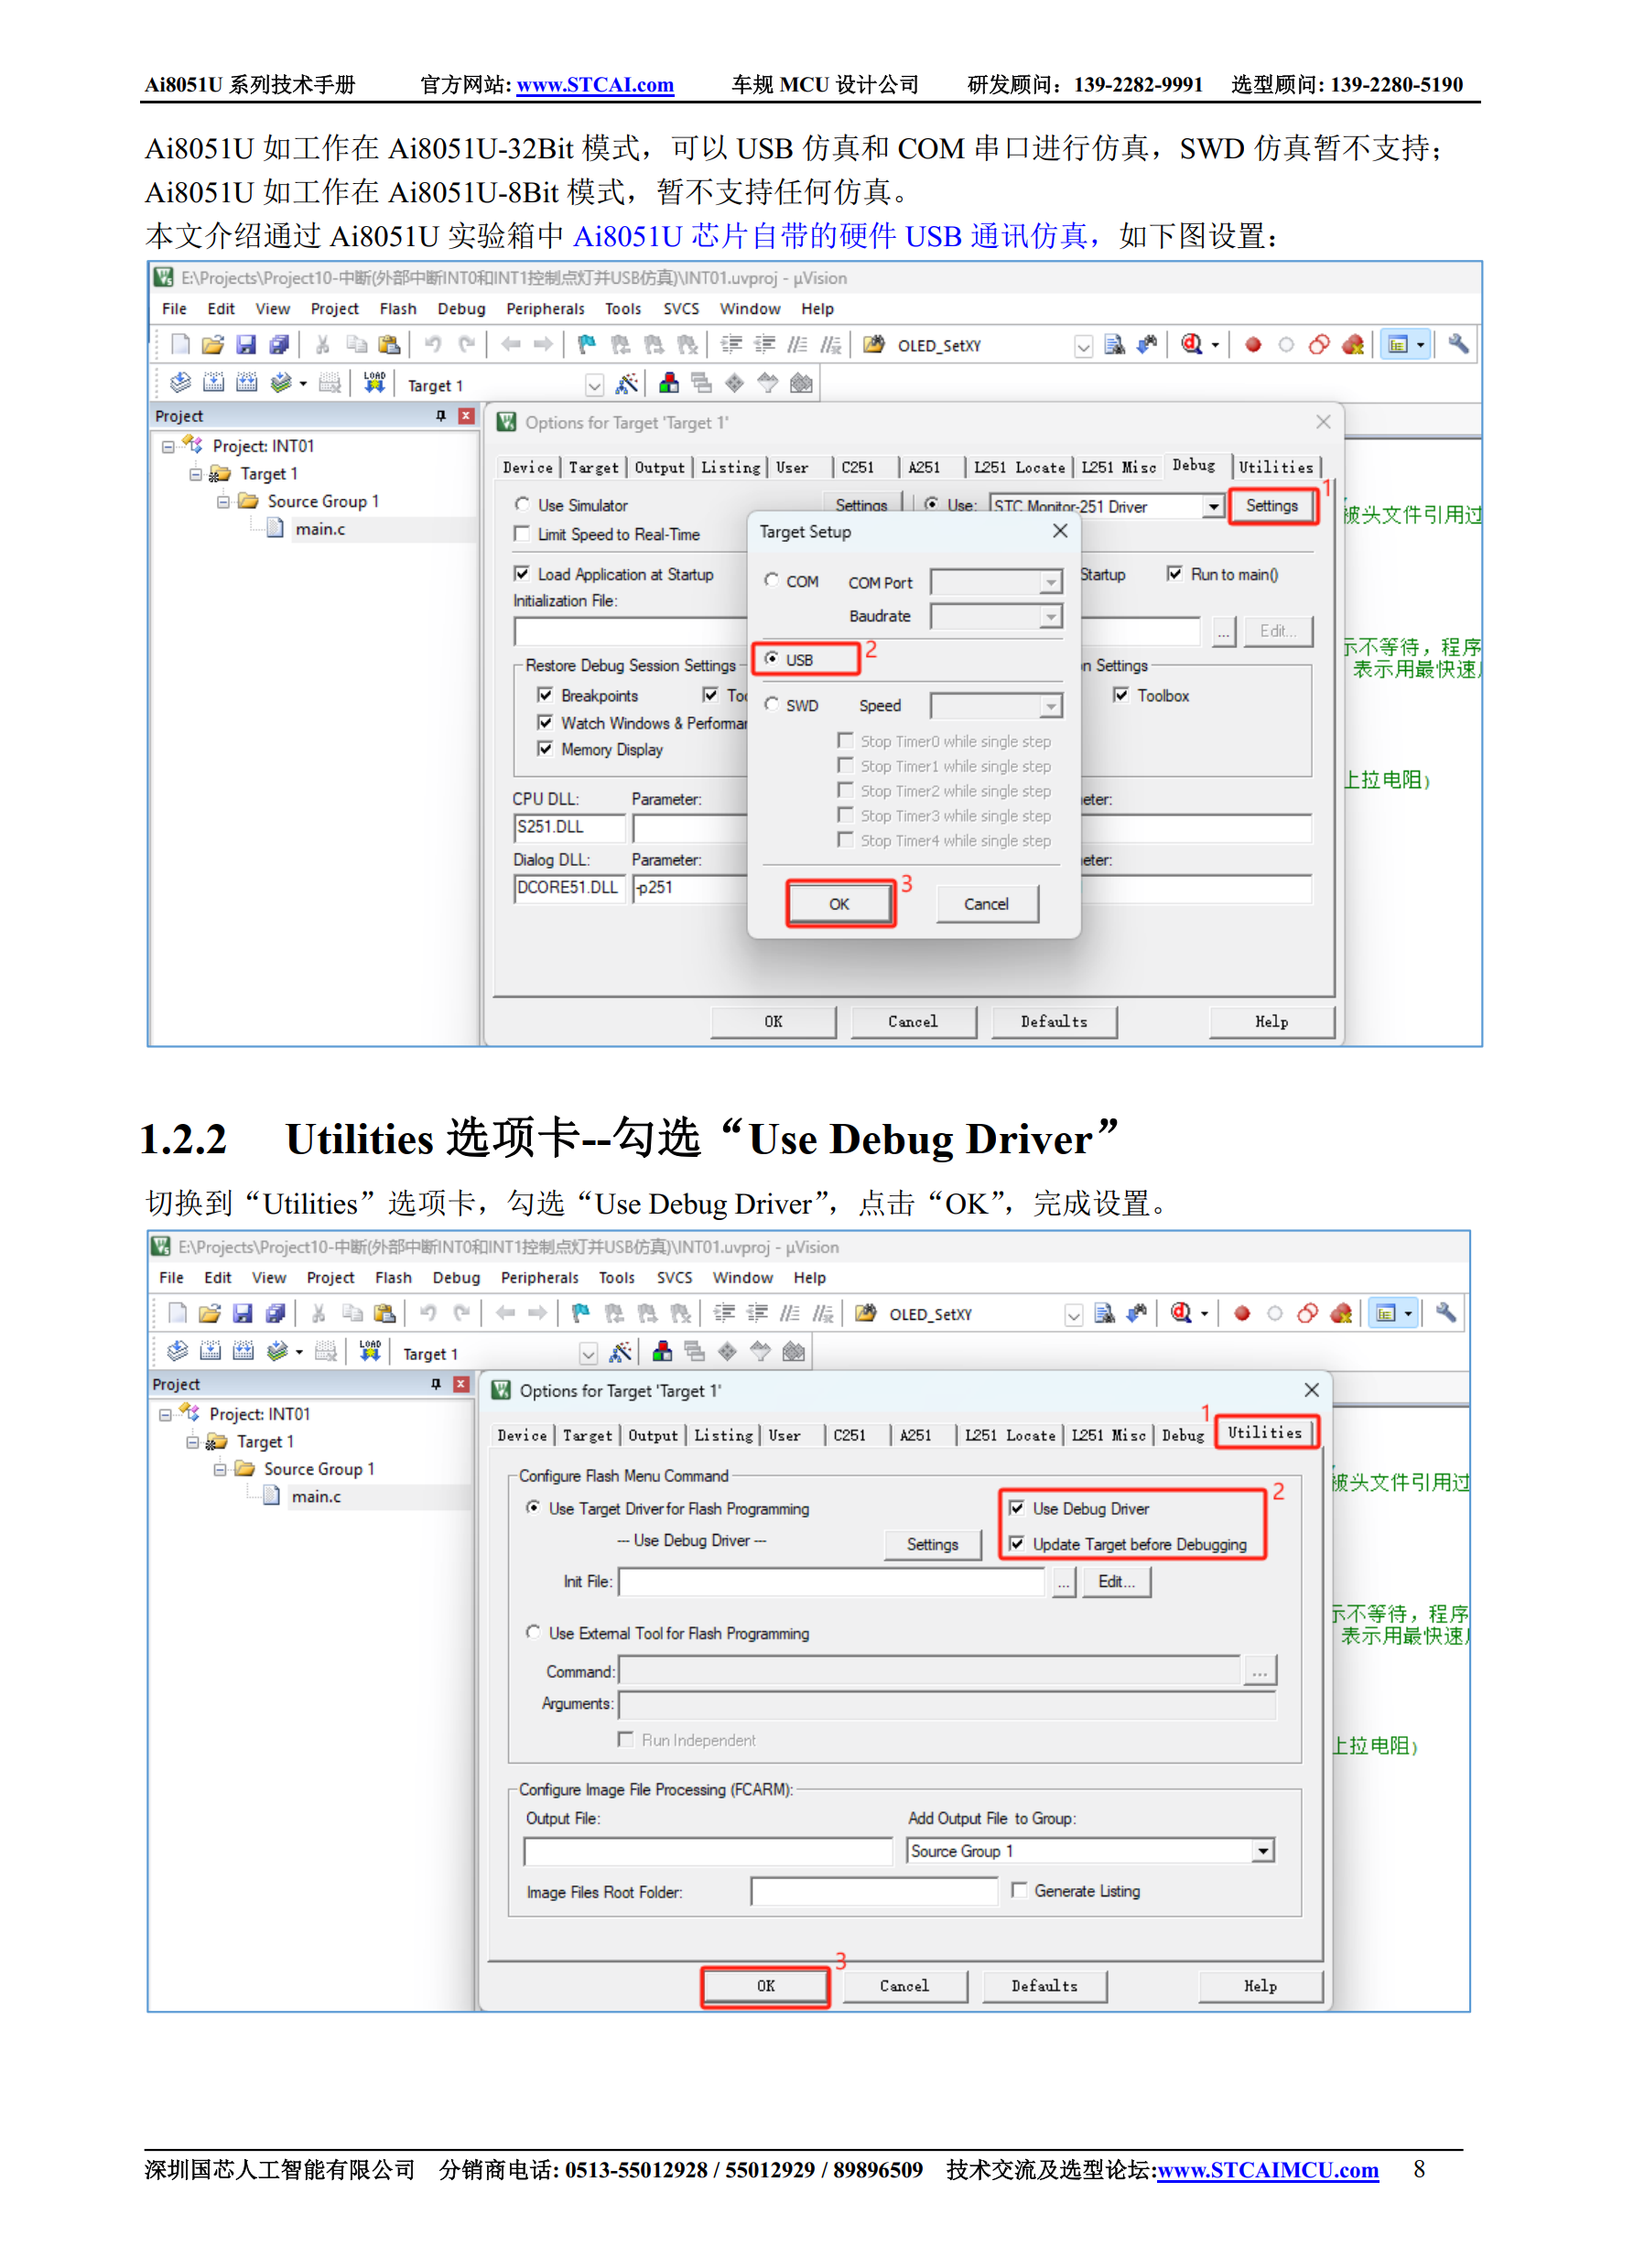Enable Generate Listing checkbox
Screen dimensions: 1634x2268
pos(1018,1890)
